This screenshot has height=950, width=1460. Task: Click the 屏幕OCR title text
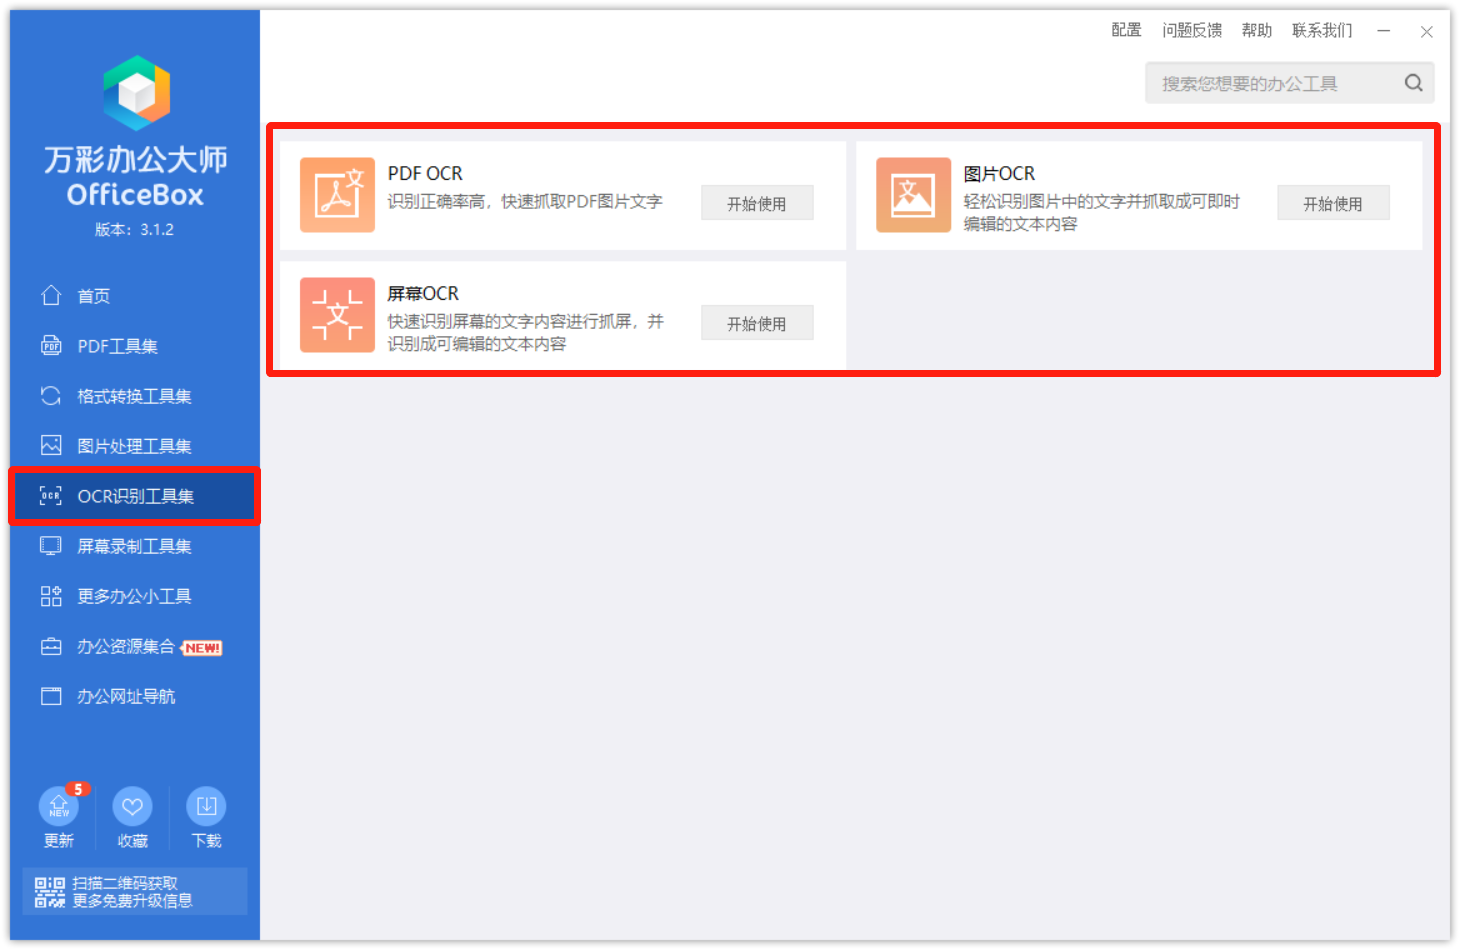(423, 293)
